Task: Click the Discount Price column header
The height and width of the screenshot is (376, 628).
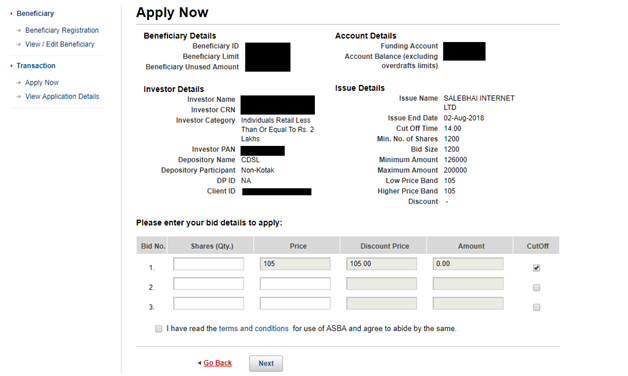Action: [x=384, y=246]
